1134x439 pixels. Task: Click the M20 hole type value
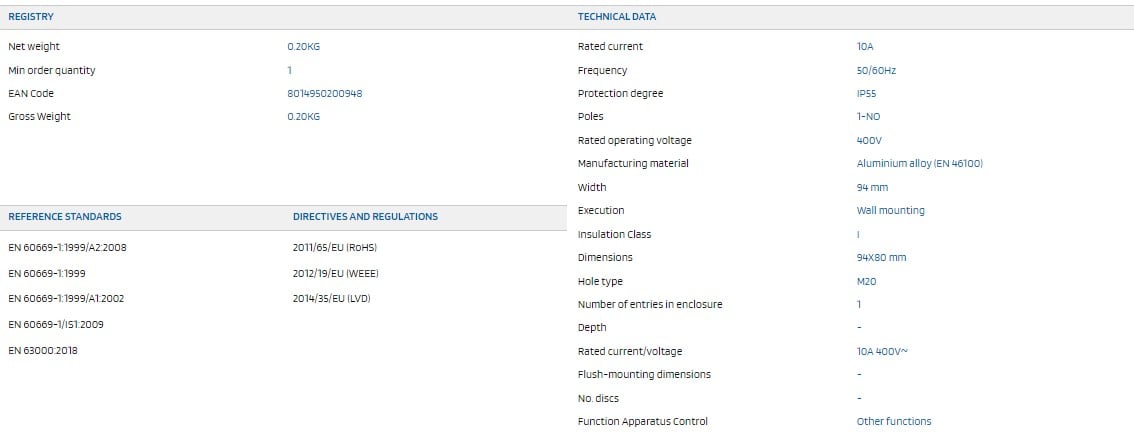[x=866, y=282]
